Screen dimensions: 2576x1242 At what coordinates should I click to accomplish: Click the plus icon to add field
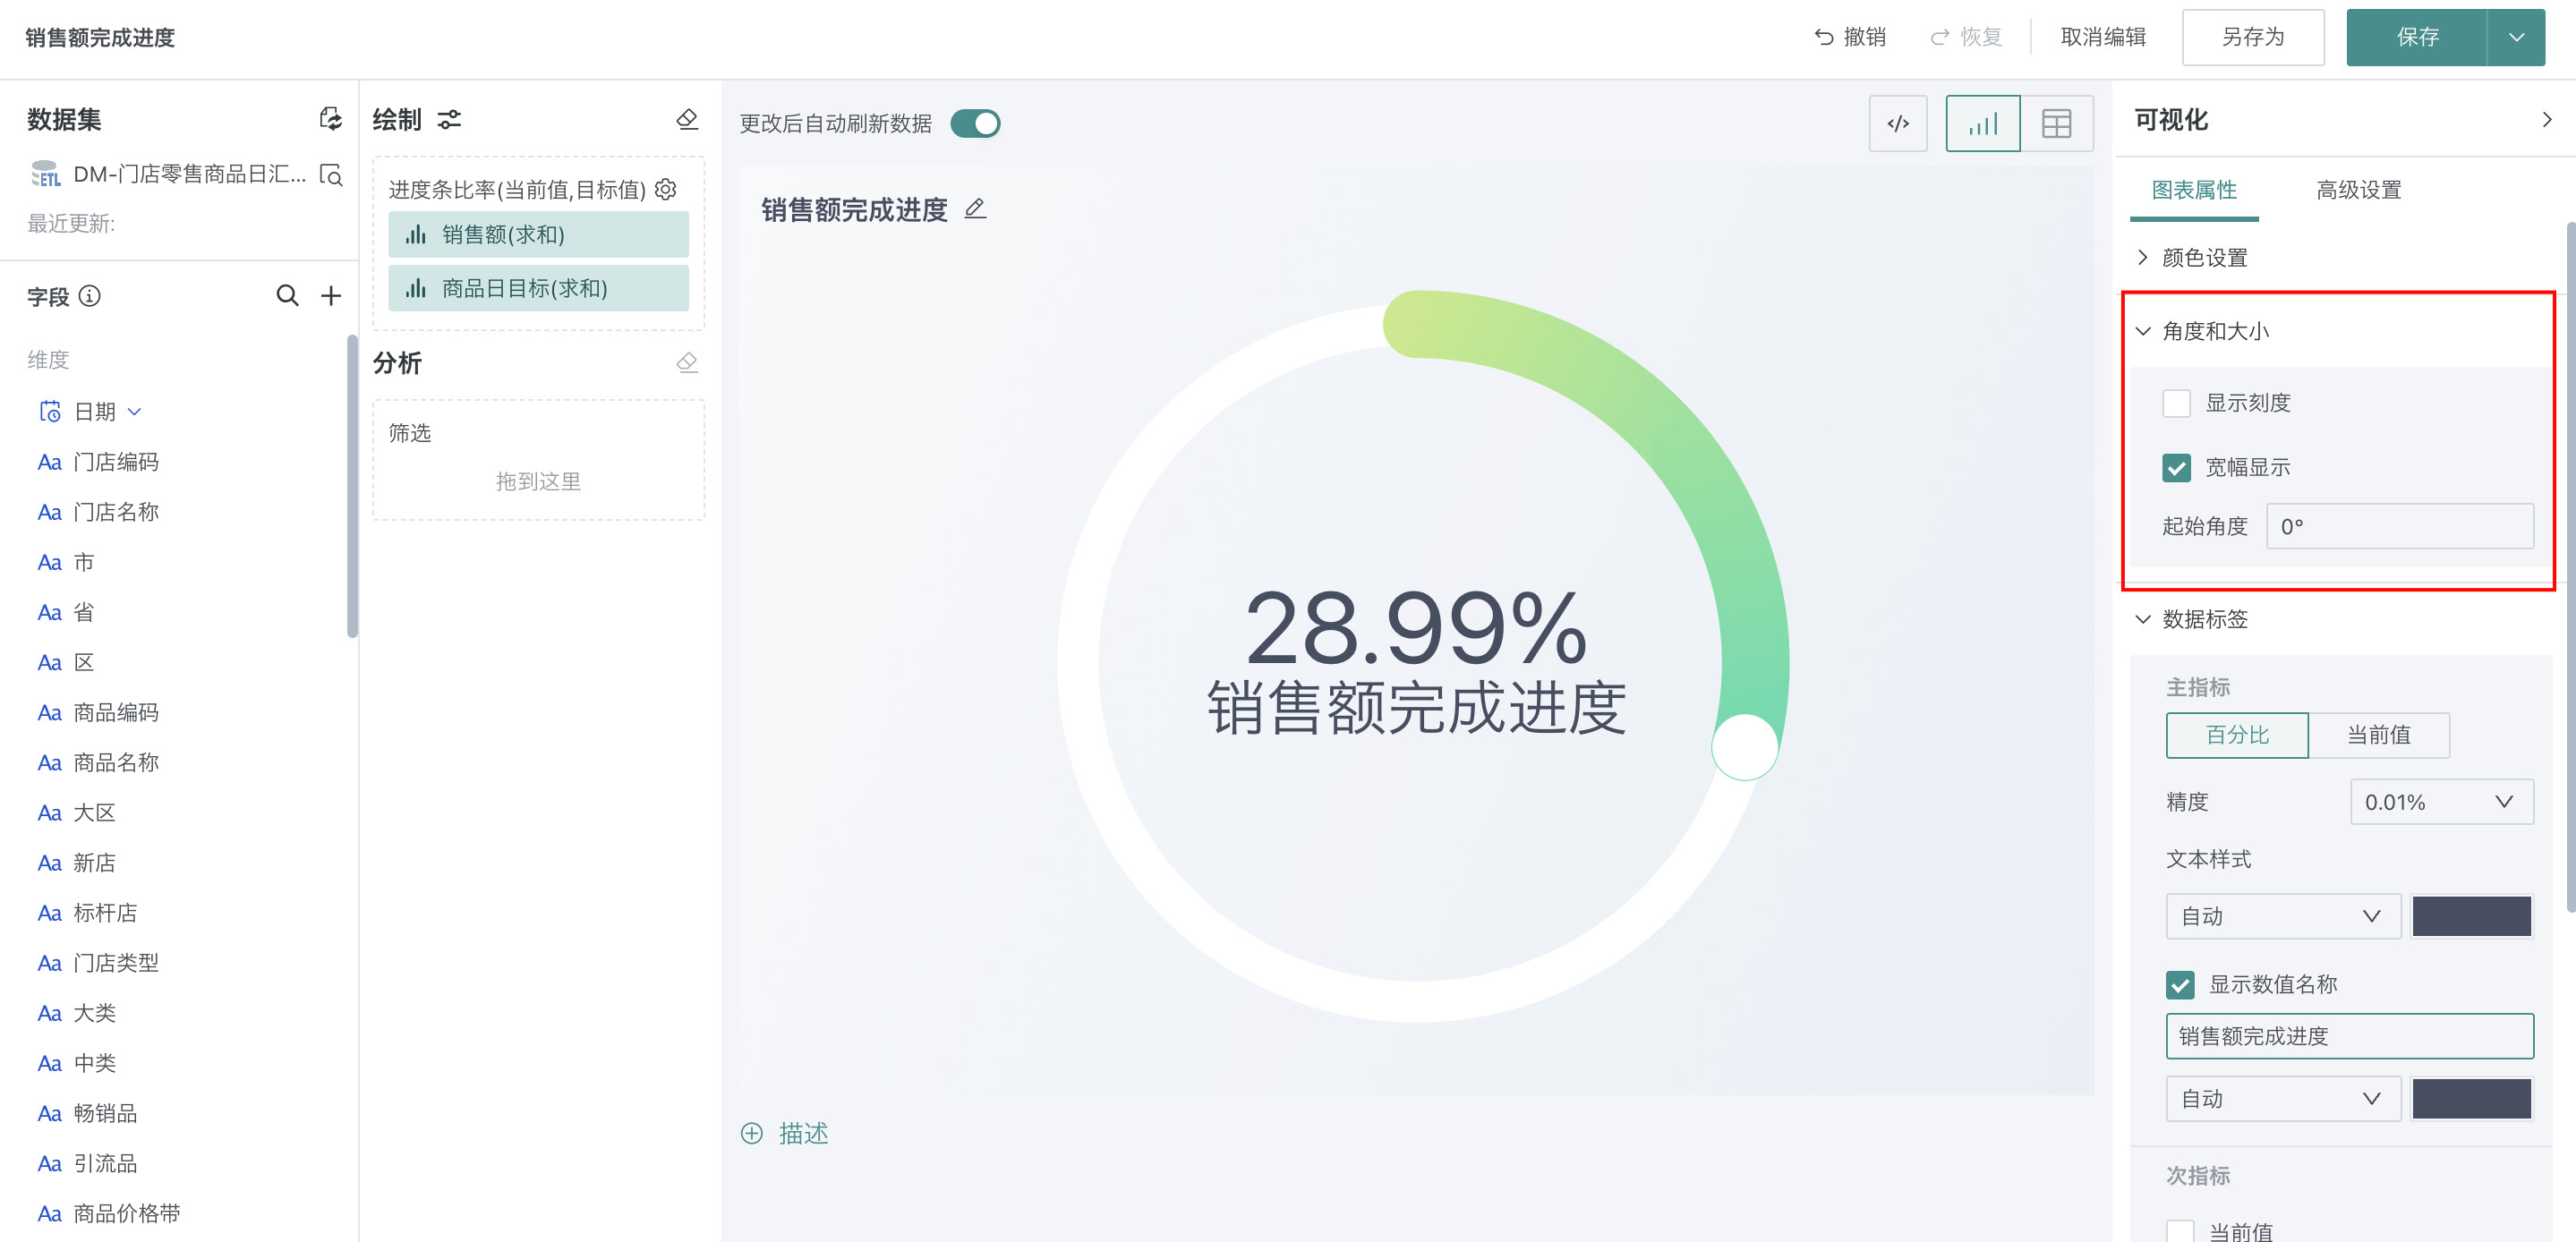pos(331,296)
